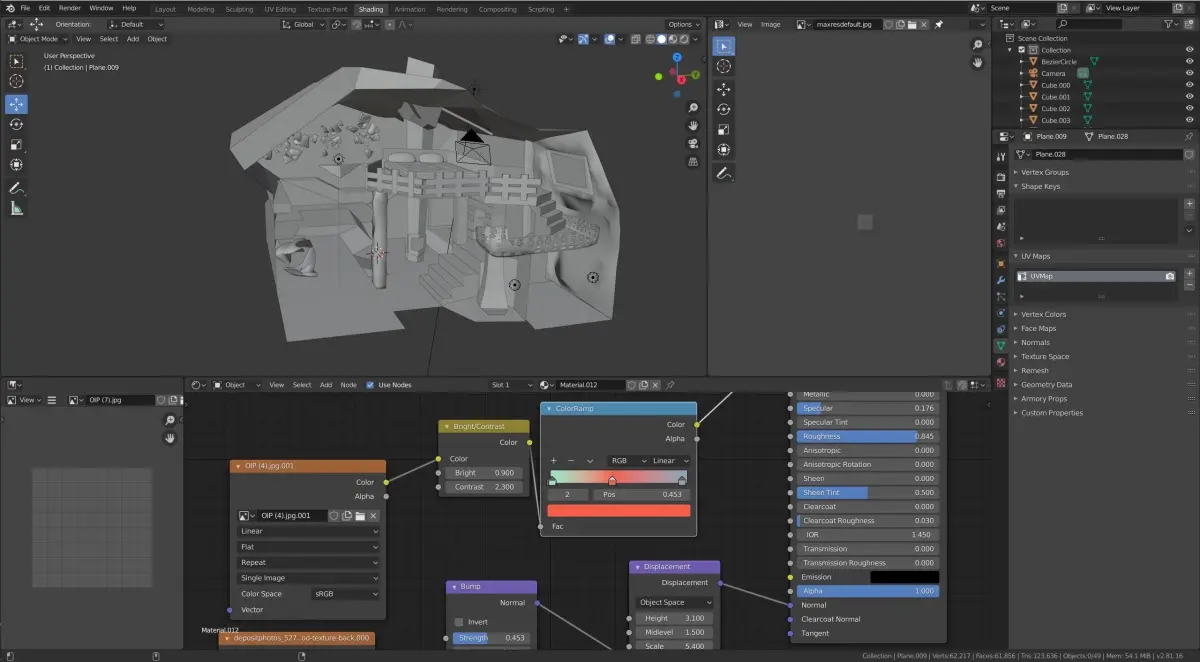Click the ColorRamp red color swatch
Viewport: 1200px width, 662px height.
coord(618,511)
